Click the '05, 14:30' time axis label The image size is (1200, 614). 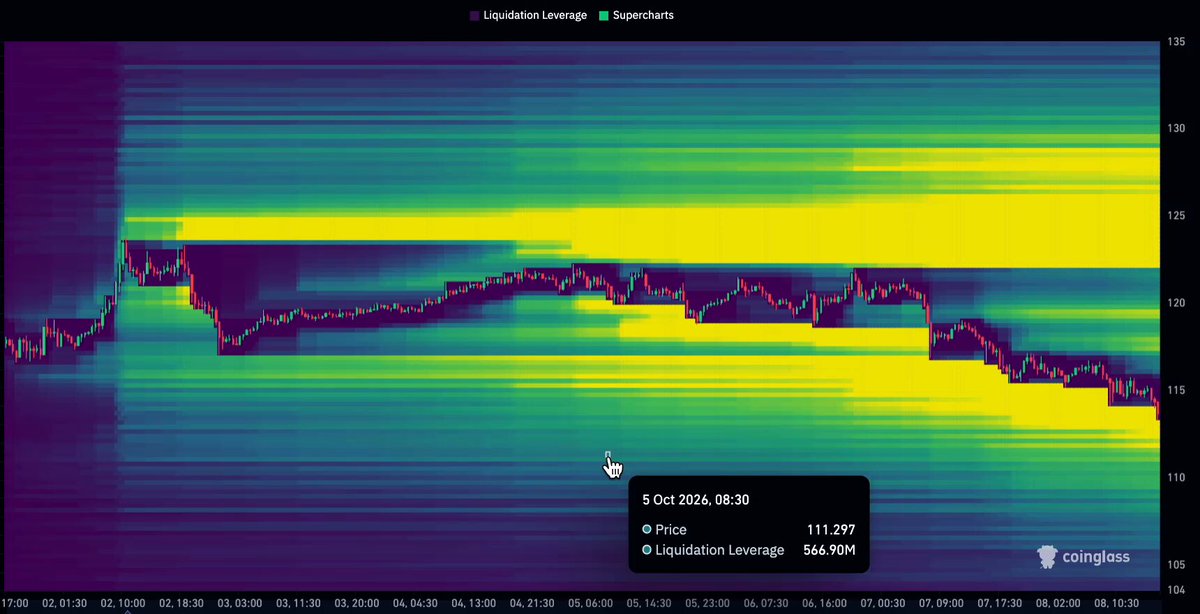[650, 604]
